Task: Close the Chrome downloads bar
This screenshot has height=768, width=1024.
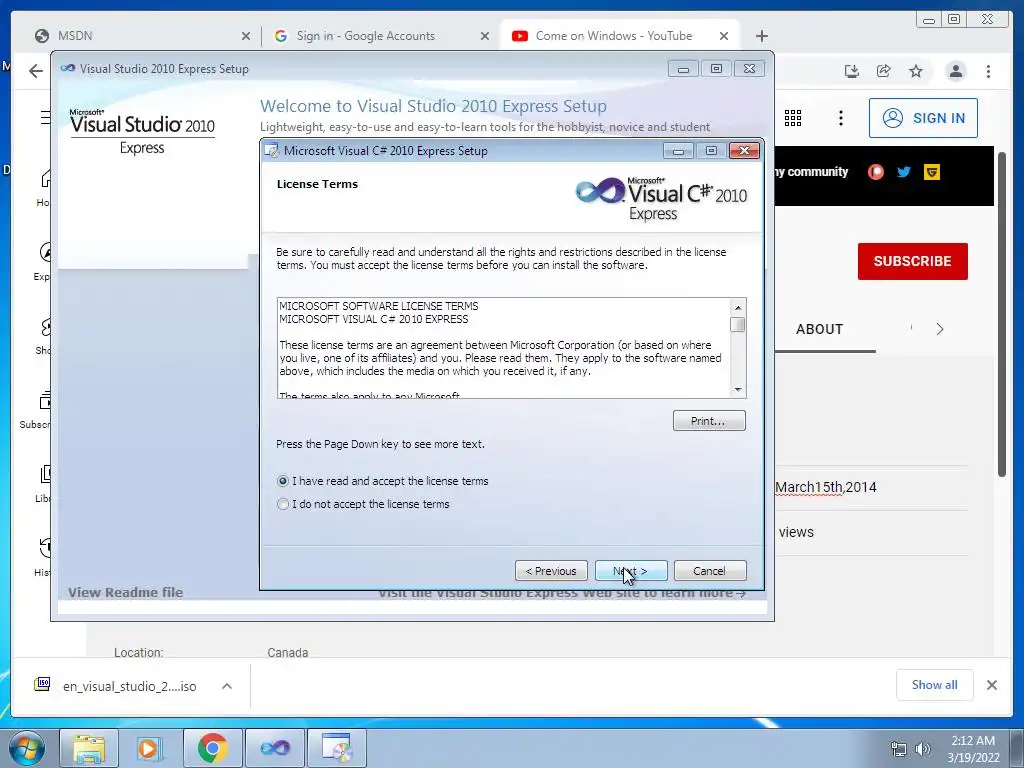Action: pyautogui.click(x=991, y=685)
